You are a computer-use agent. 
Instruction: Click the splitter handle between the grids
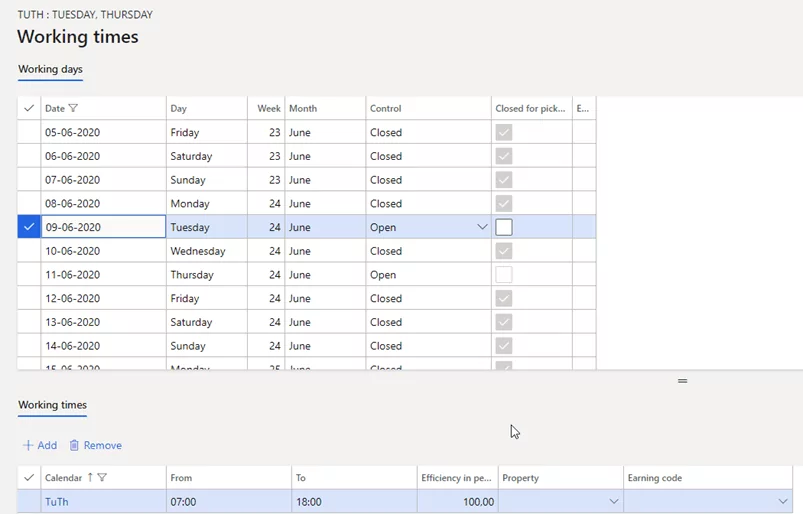pyautogui.click(x=682, y=381)
